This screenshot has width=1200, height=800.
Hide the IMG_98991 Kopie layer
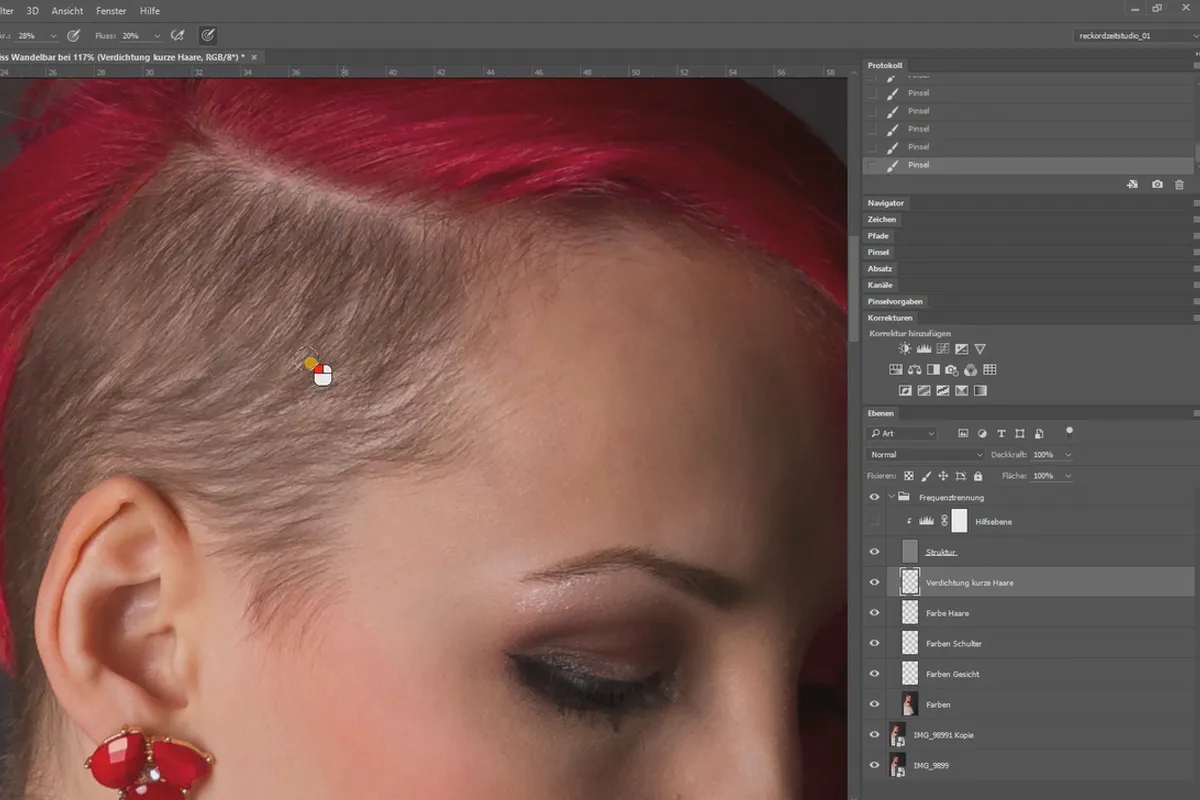pyautogui.click(x=875, y=735)
